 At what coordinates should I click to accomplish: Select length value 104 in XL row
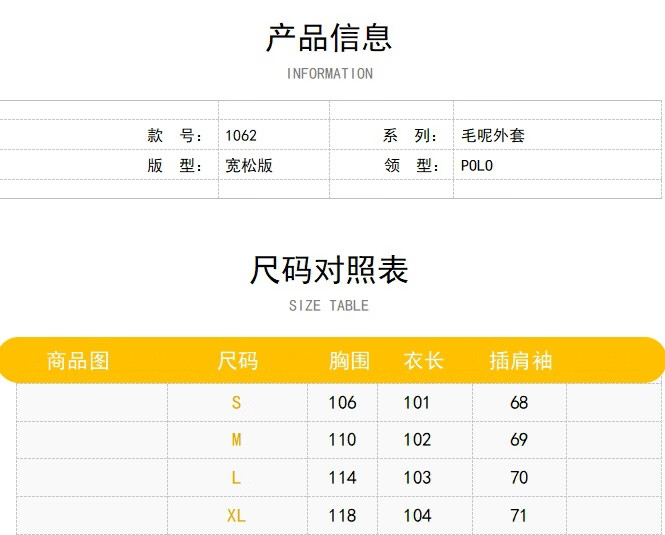(x=417, y=516)
